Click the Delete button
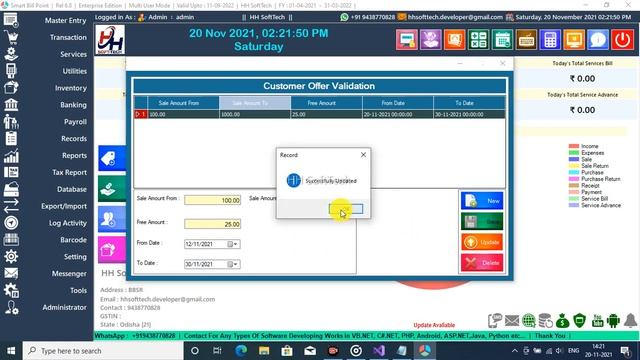Screen dimensions: 640x360 pos(482,263)
